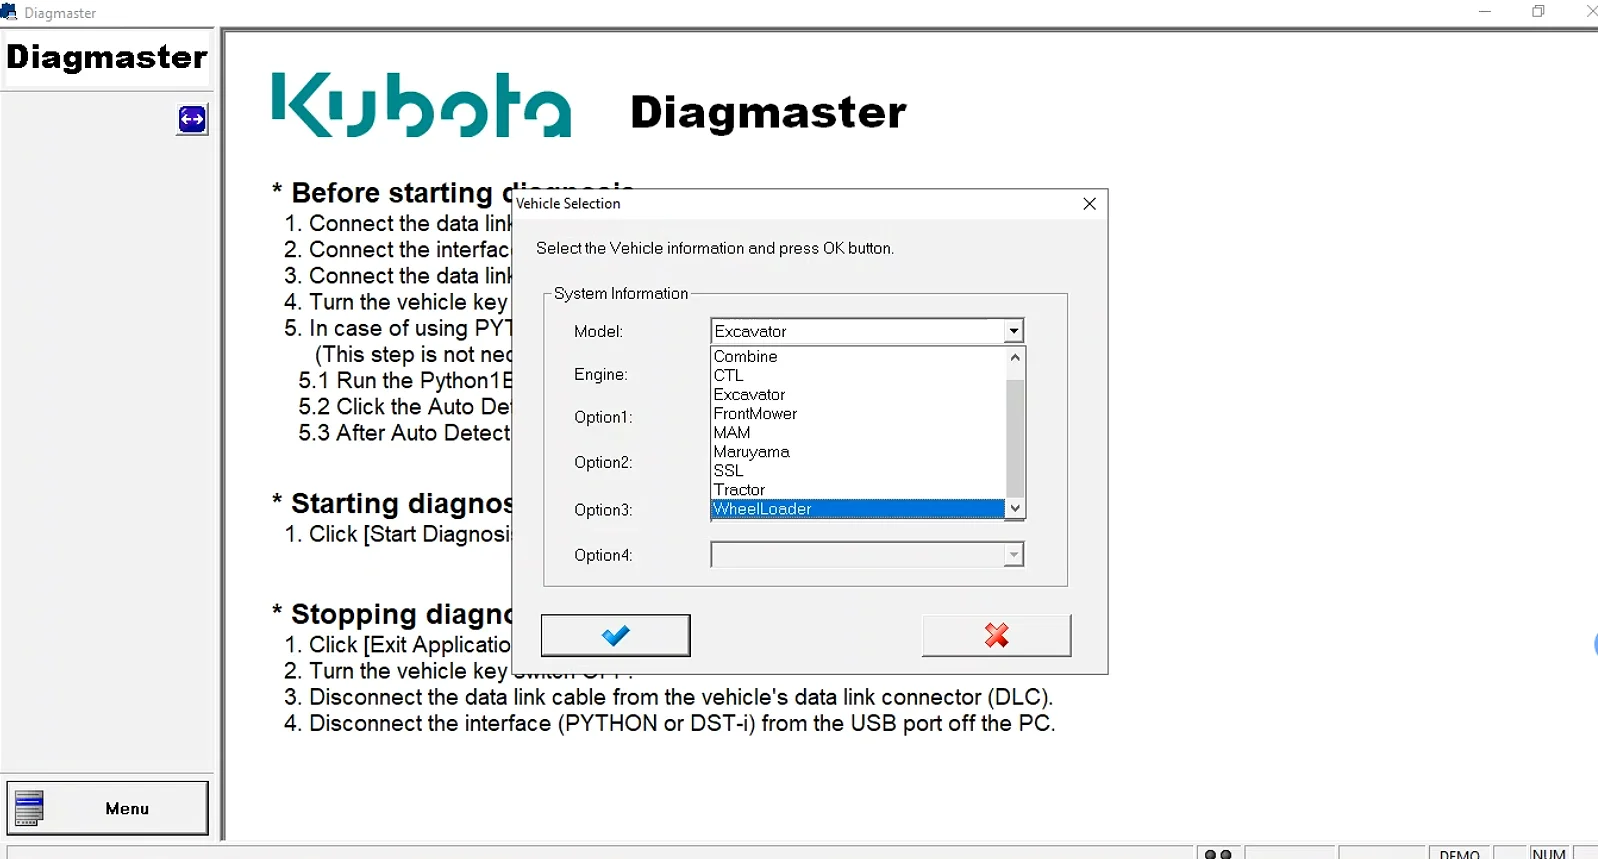Click the Diagmaster heading beside the Kubota logo
1598x859 pixels.
(768, 112)
